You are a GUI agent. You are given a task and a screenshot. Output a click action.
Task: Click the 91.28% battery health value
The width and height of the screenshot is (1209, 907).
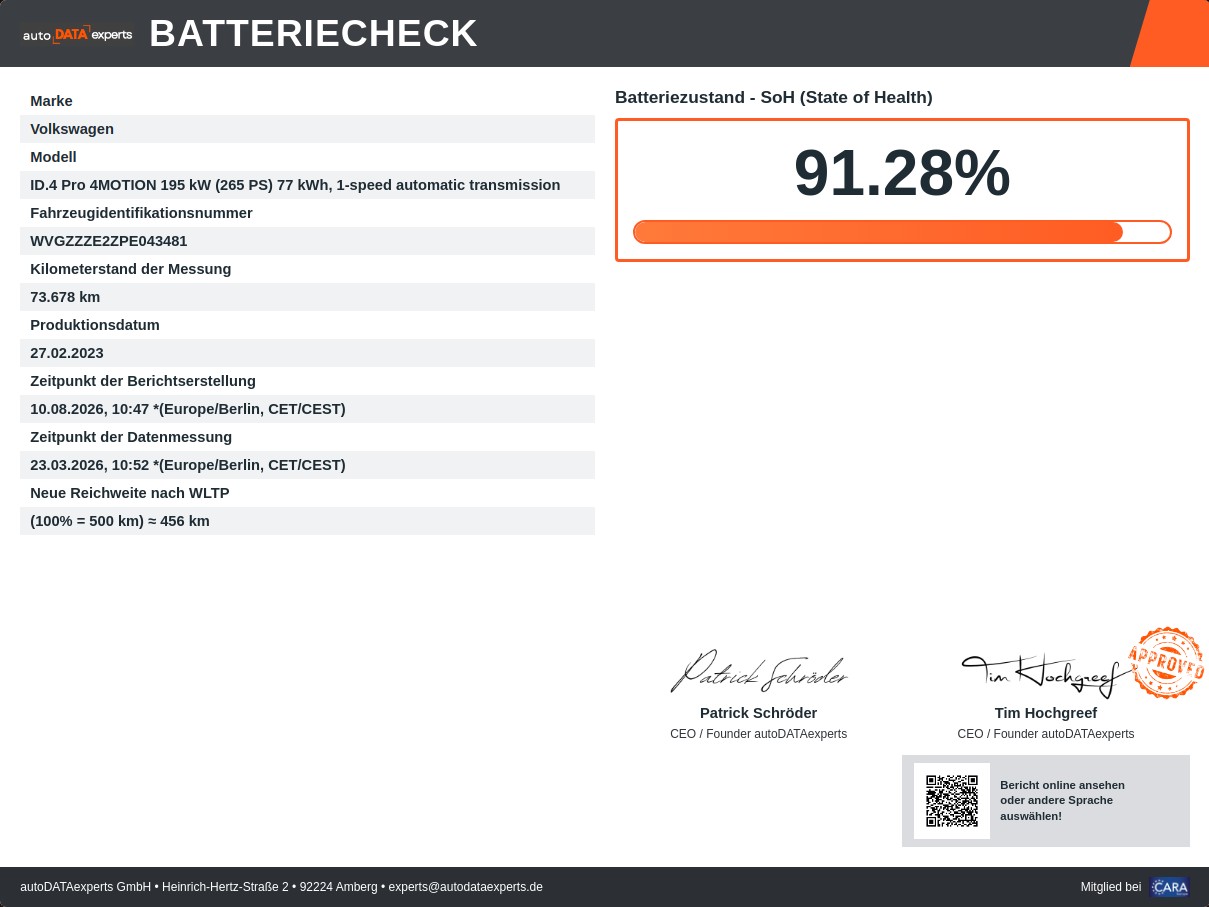click(x=902, y=174)
